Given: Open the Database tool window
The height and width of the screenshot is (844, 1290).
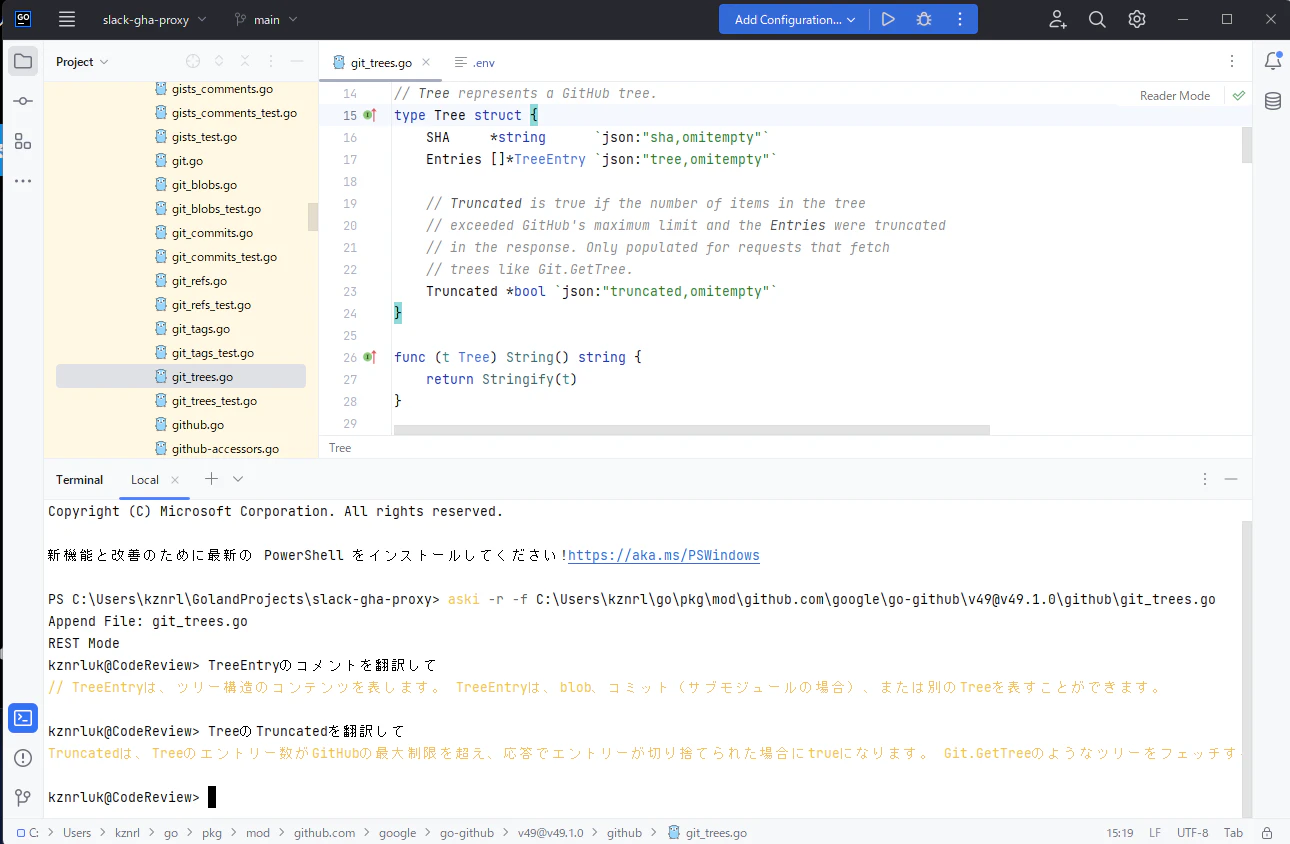Looking at the screenshot, I should pos(1272,101).
